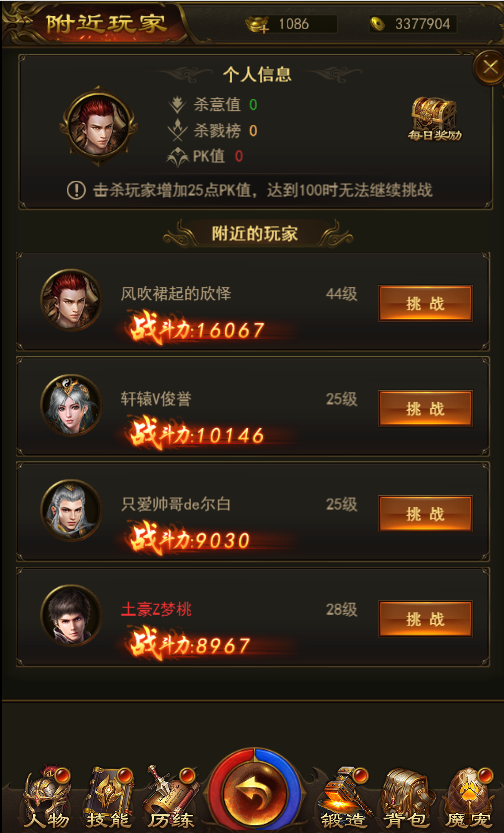The width and height of the screenshot is (504, 833).
Task: Click the coin balance 3377904
Action: [x=422, y=24]
